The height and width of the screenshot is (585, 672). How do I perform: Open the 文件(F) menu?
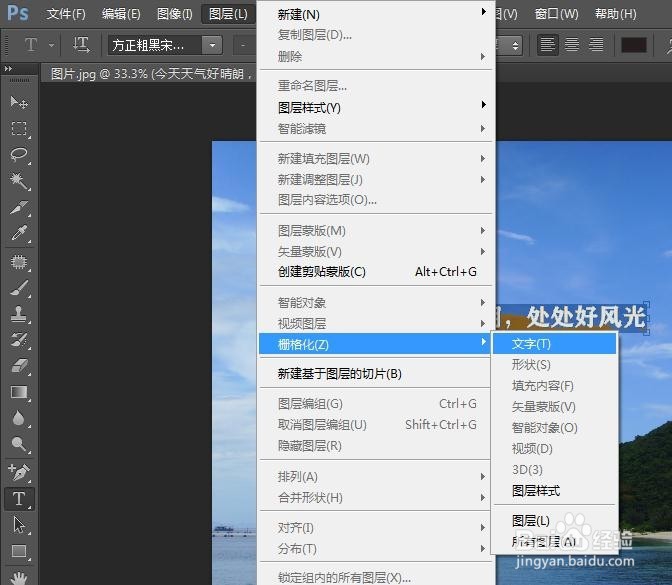pyautogui.click(x=66, y=14)
